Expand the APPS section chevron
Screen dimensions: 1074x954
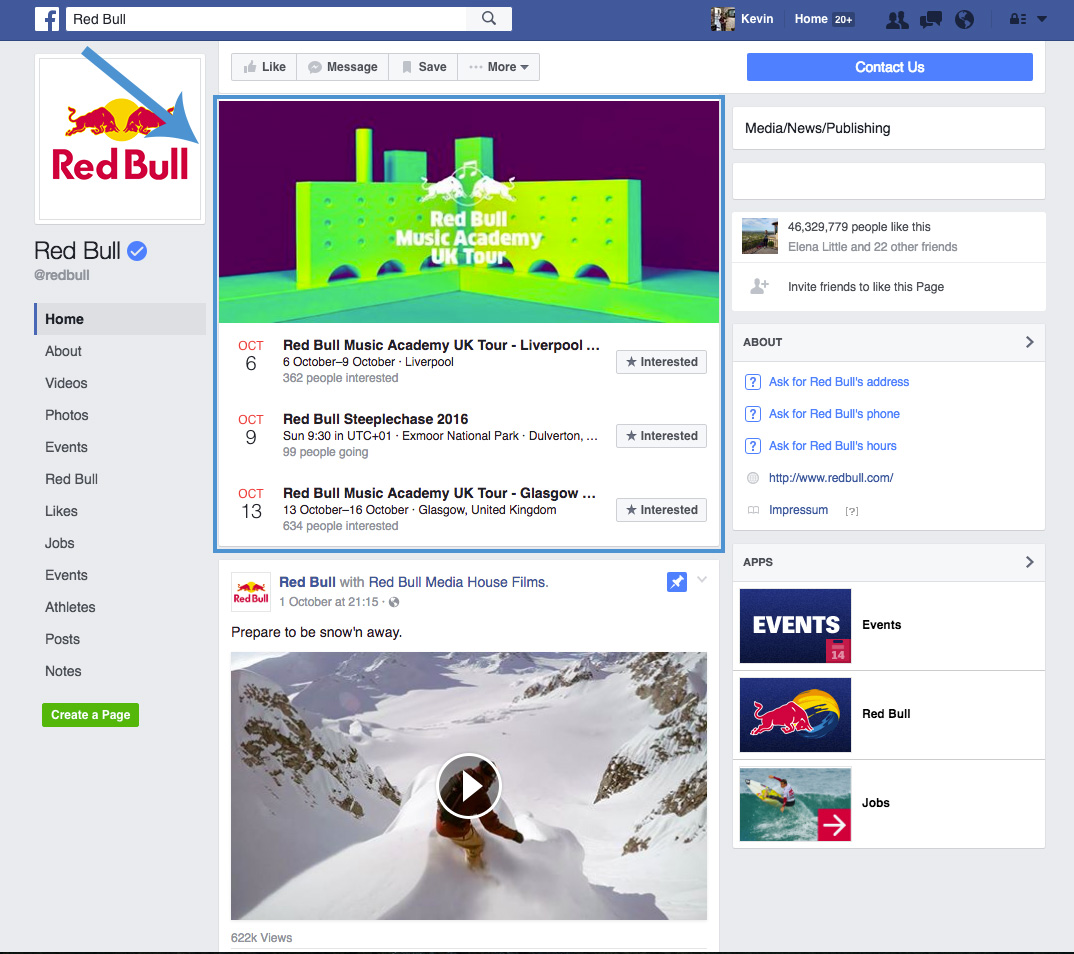(x=1029, y=562)
